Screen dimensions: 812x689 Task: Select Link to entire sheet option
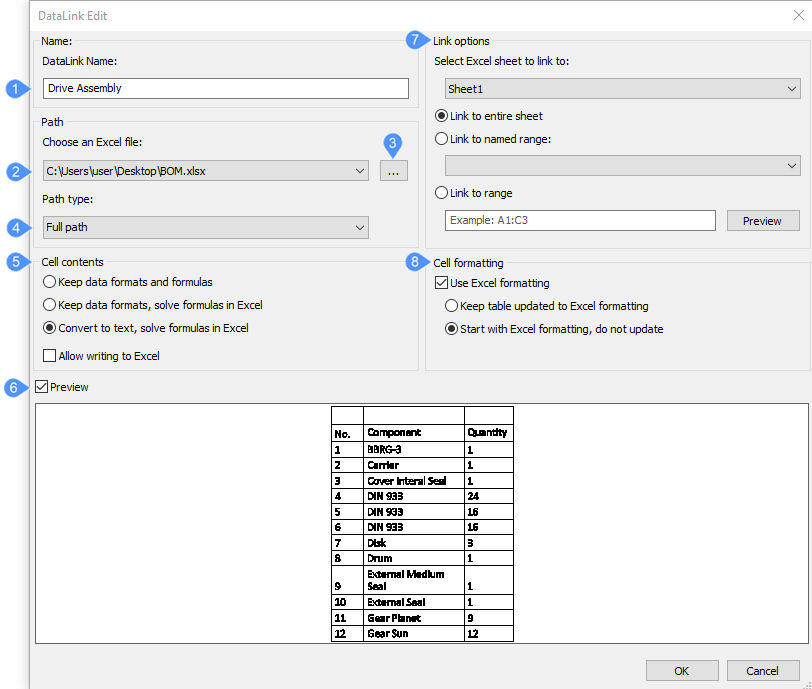[441, 116]
